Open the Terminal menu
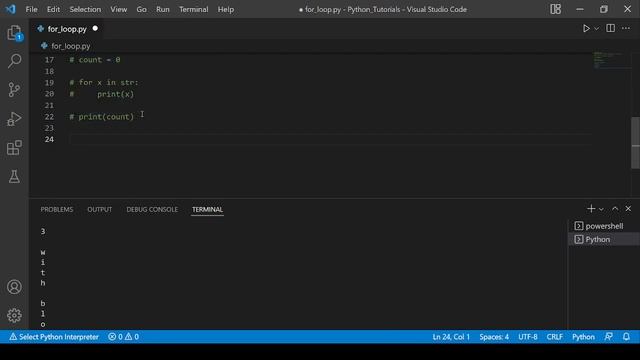 [193, 9]
